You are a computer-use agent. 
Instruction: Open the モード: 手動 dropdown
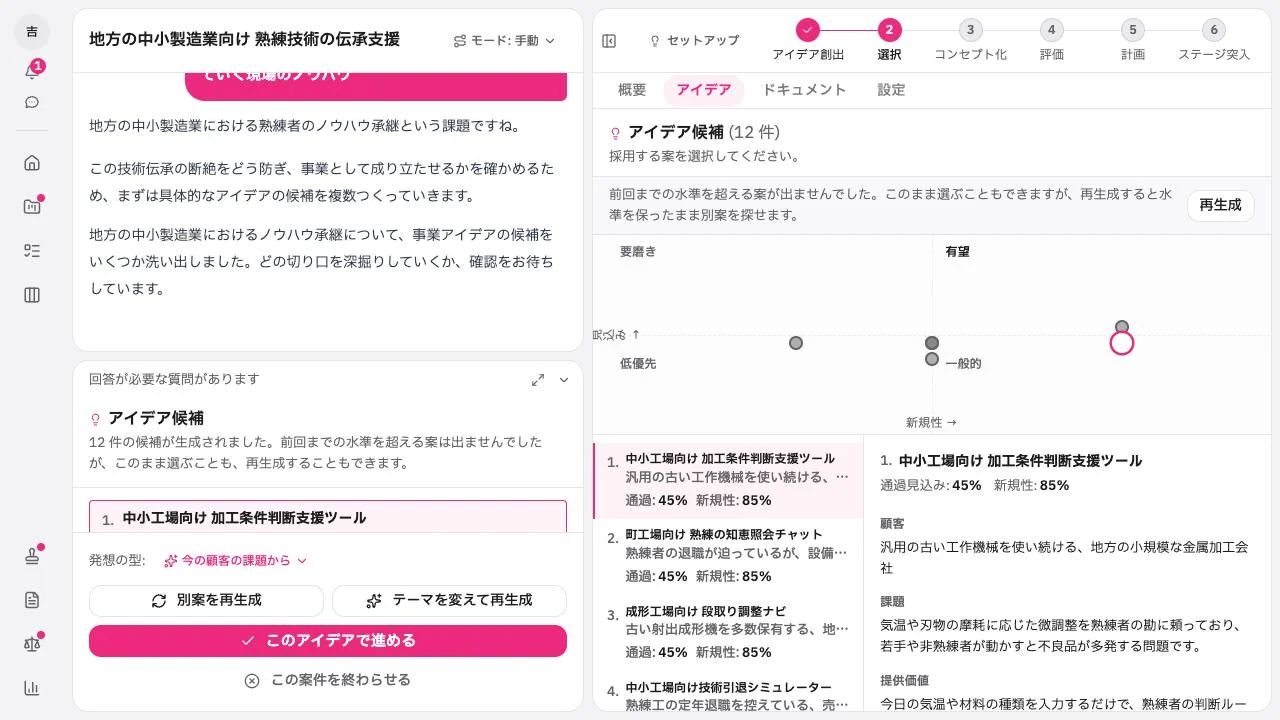click(x=504, y=41)
